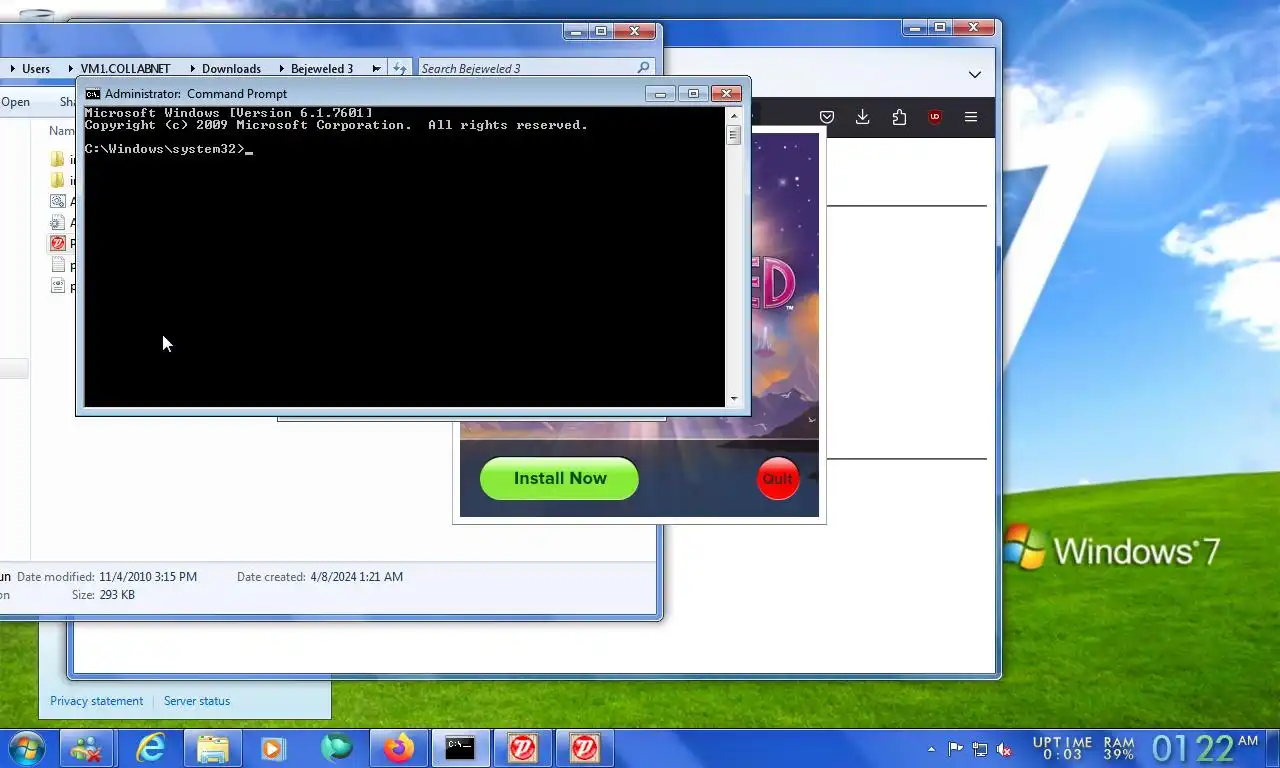
Task: Click Command Prompt scrollbar up arrow
Action: click(x=734, y=115)
